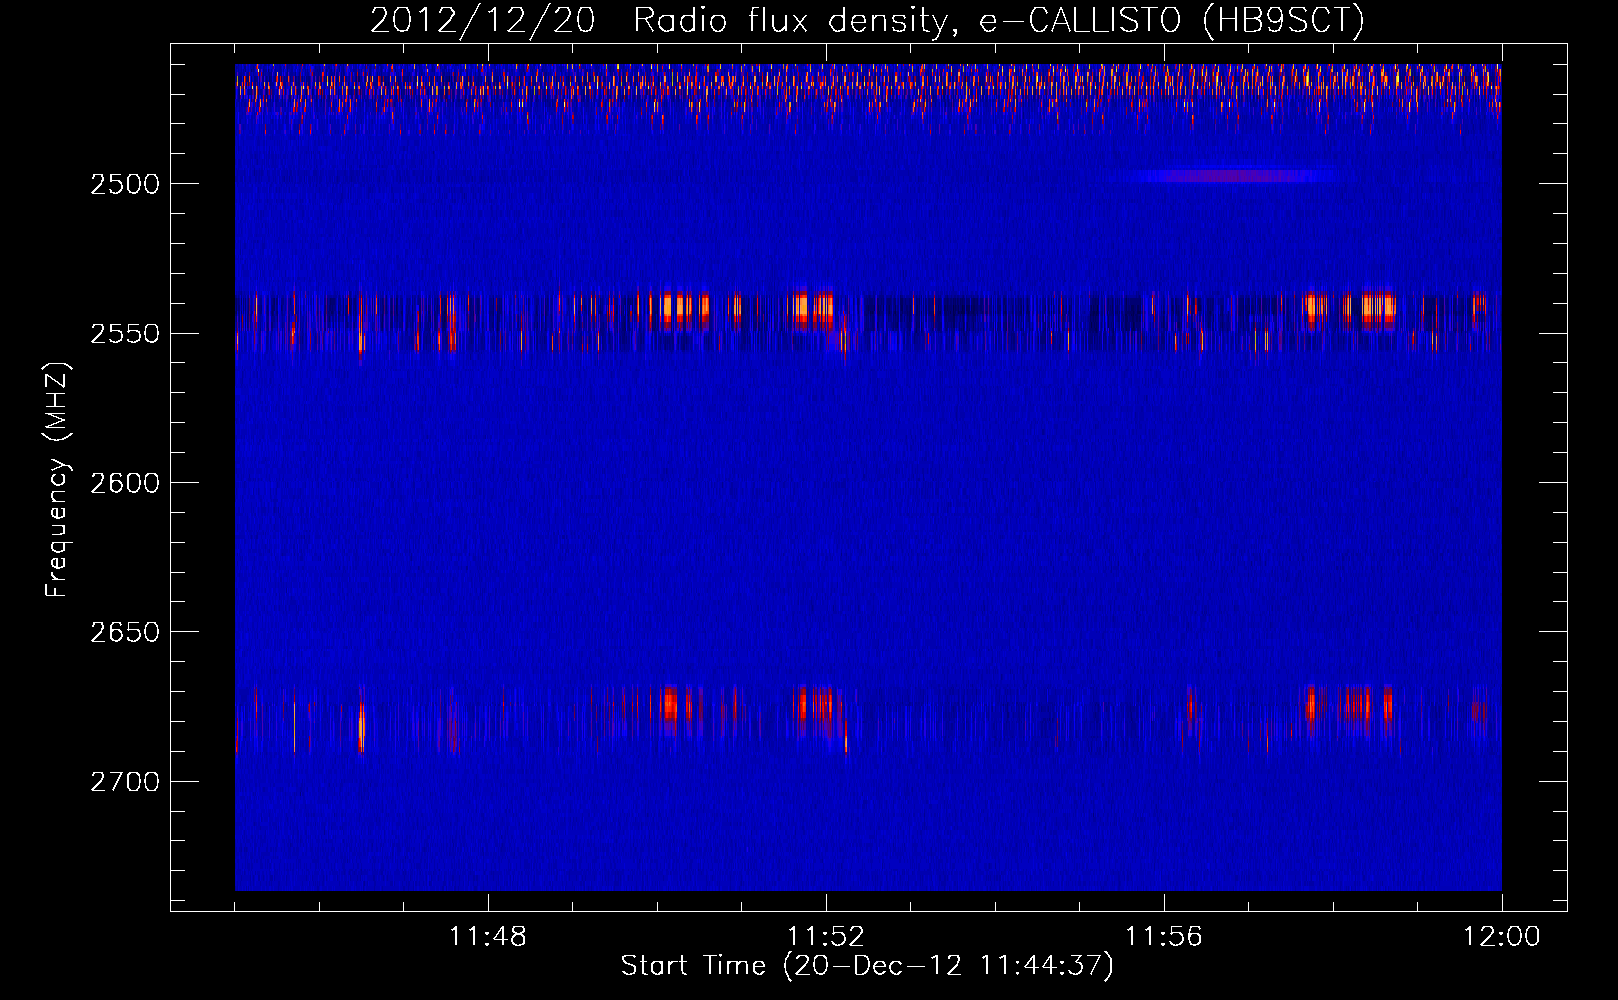Screen dimensions: 1618x1000
Task: Click the 'Start Time (20-Dec-12 11:44:37)' axis label
Action: click(x=867, y=966)
